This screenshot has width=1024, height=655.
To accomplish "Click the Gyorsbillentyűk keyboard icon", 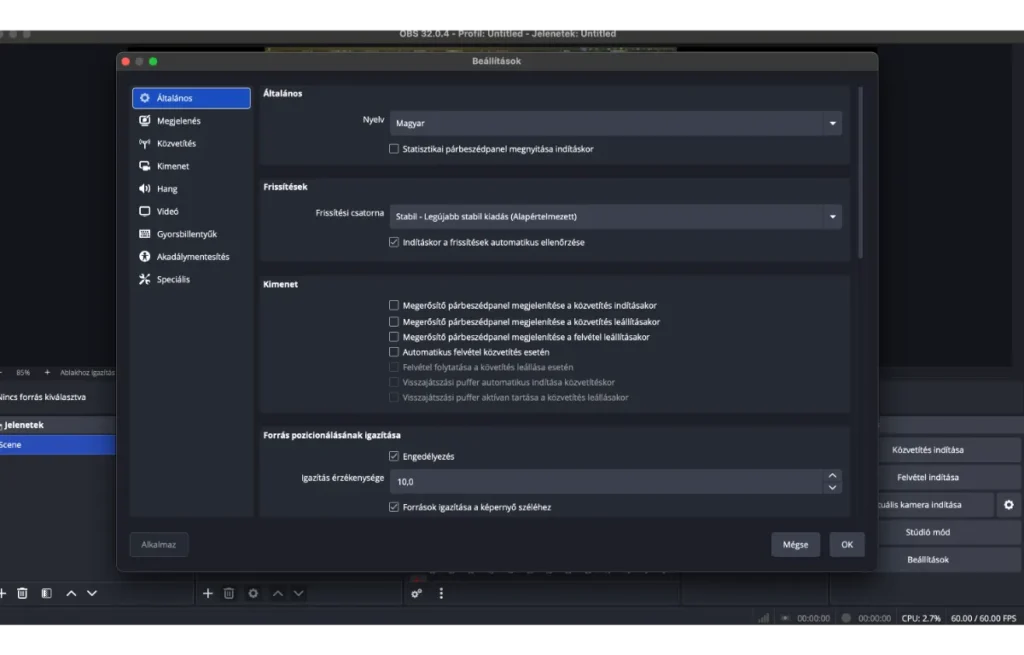I will pos(144,234).
